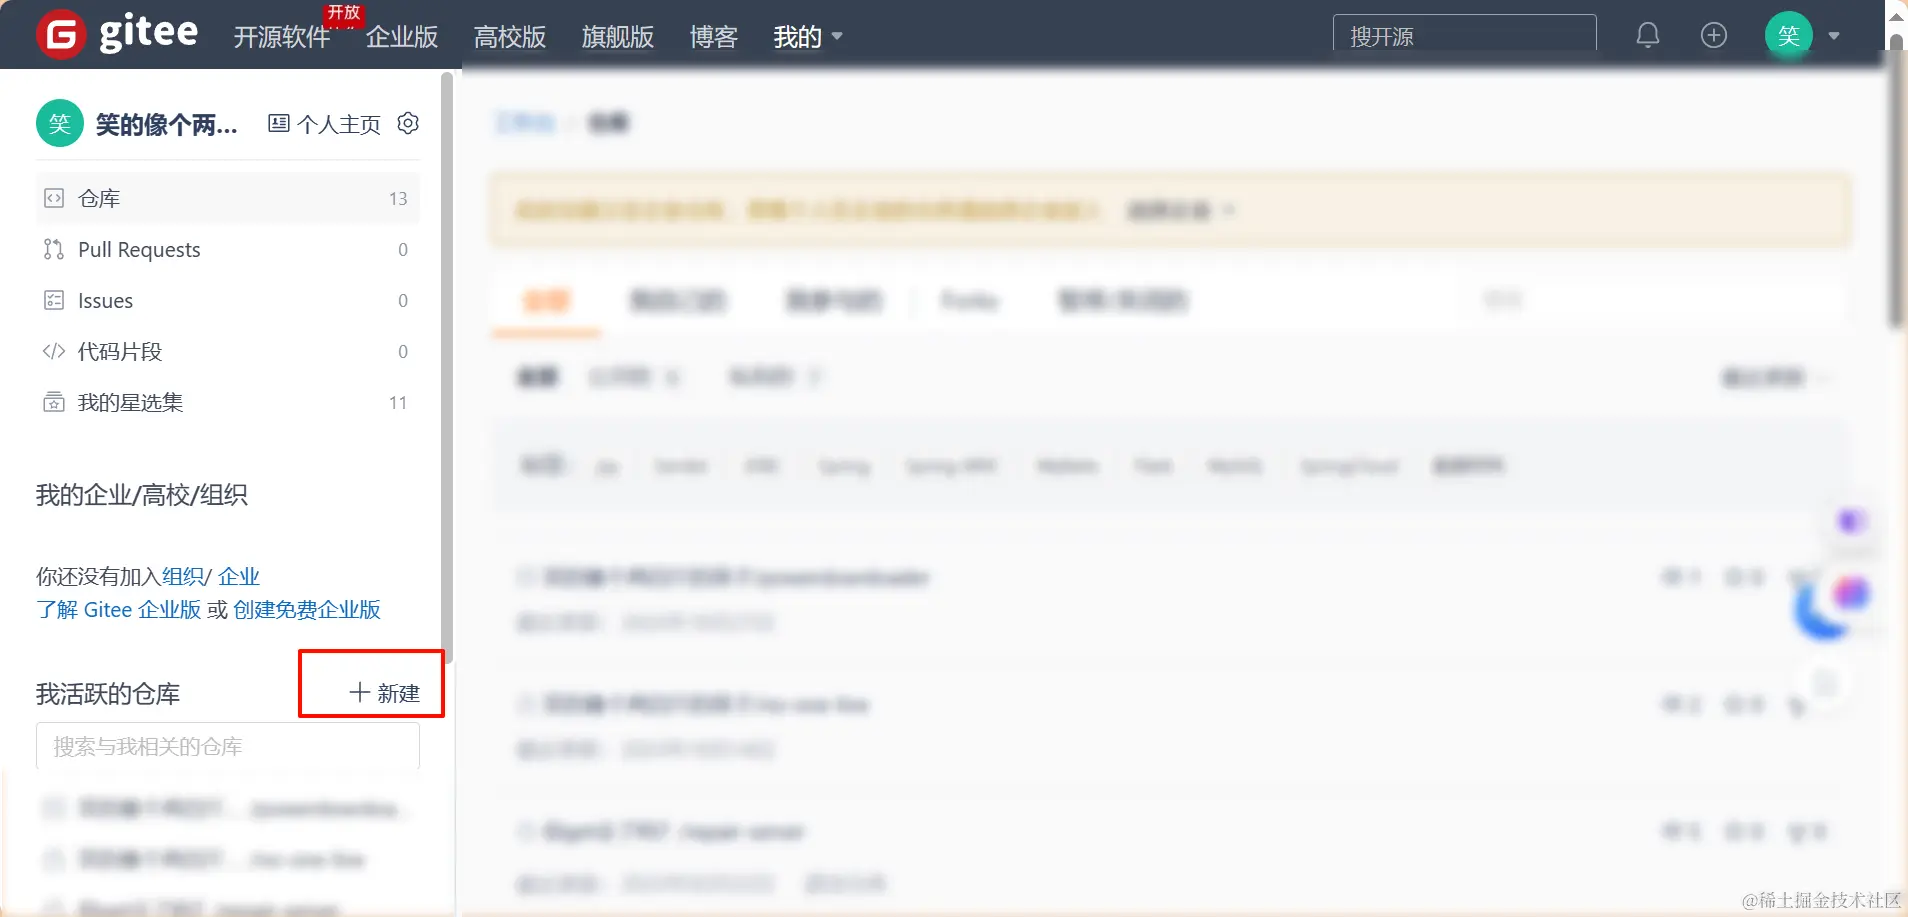Select Pull Requests in the sidebar
1908x917 pixels.
228,249
